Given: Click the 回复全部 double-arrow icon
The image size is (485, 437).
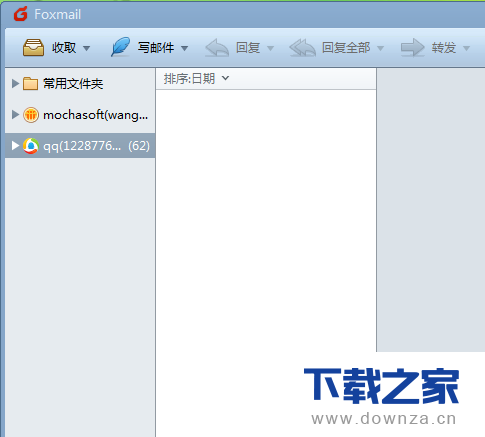Looking at the screenshot, I should pyautogui.click(x=302, y=48).
